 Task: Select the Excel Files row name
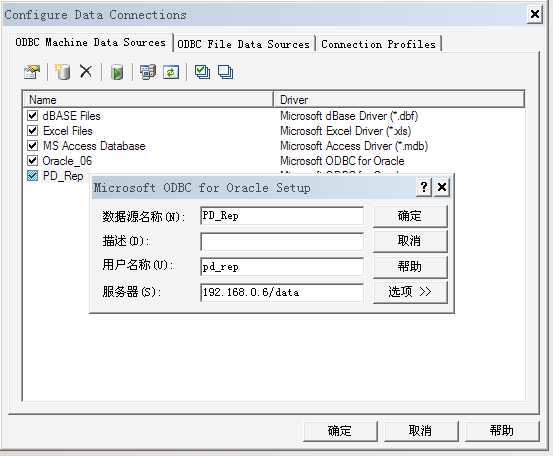[68, 131]
